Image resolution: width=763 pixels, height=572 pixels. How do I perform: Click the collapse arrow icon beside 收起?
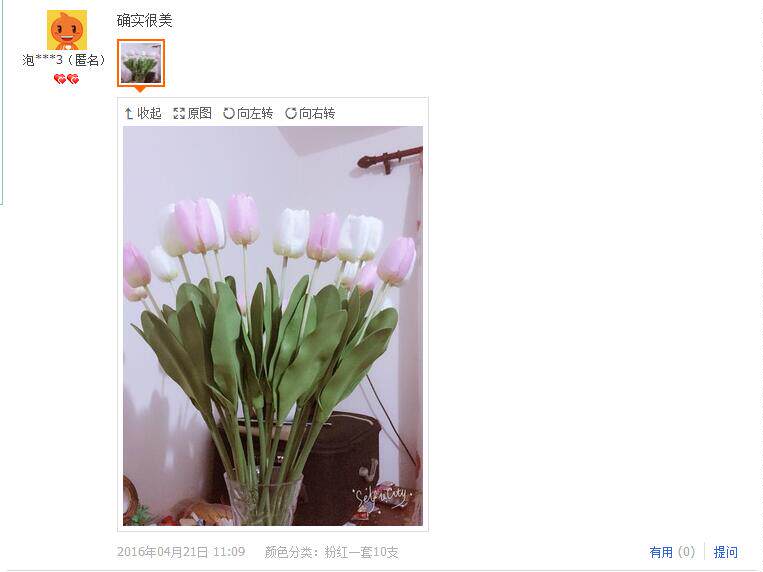click(x=129, y=113)
